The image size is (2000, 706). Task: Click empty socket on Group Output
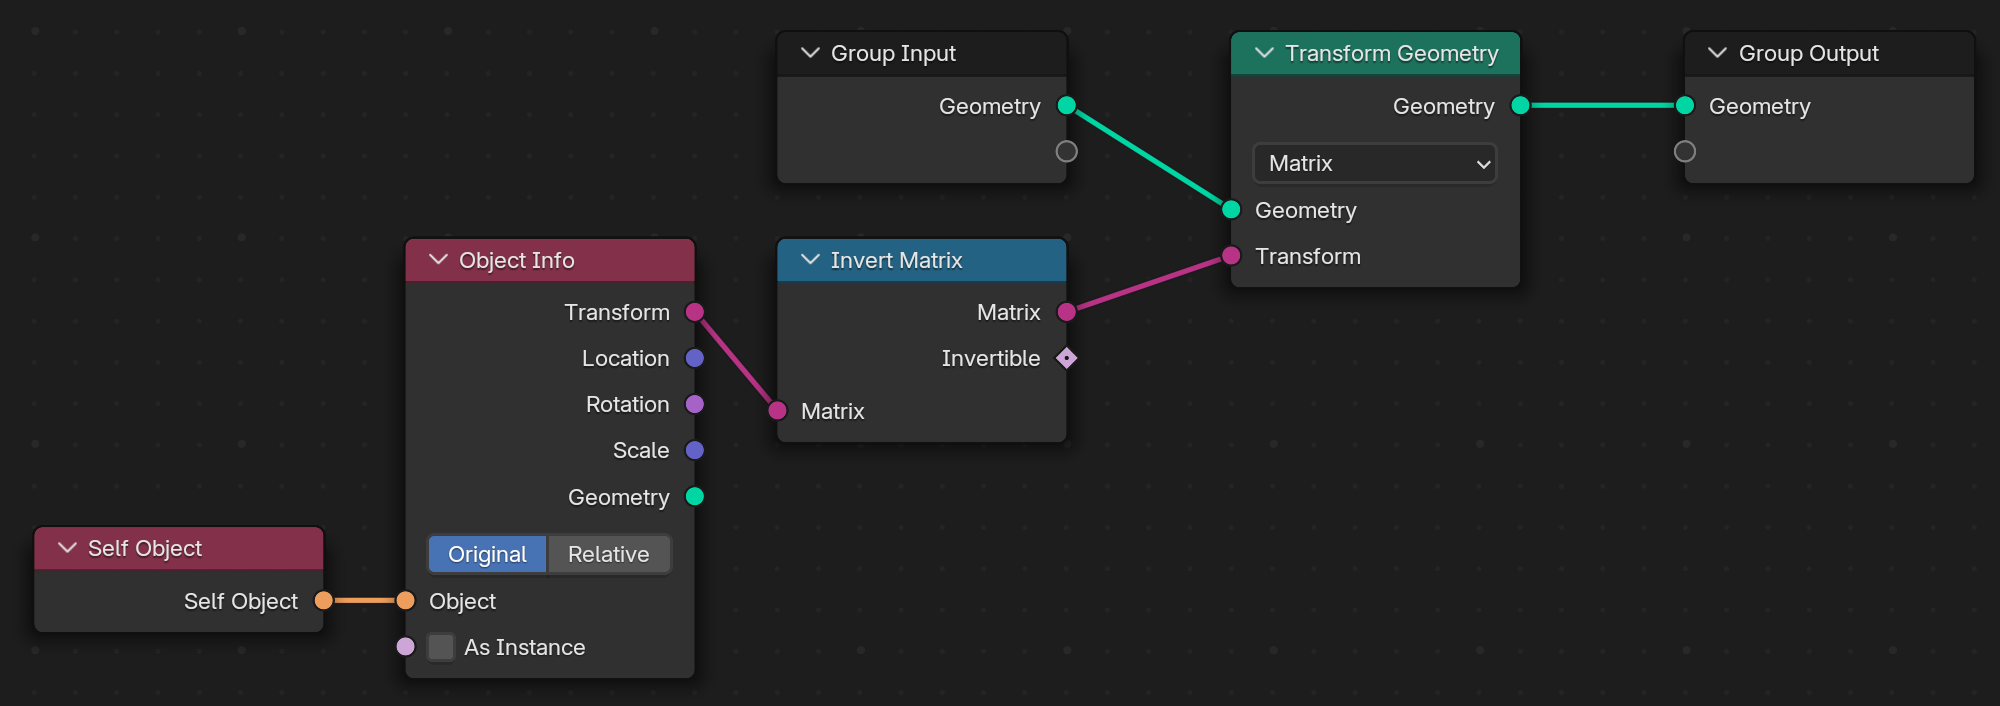pos(1685,151)
